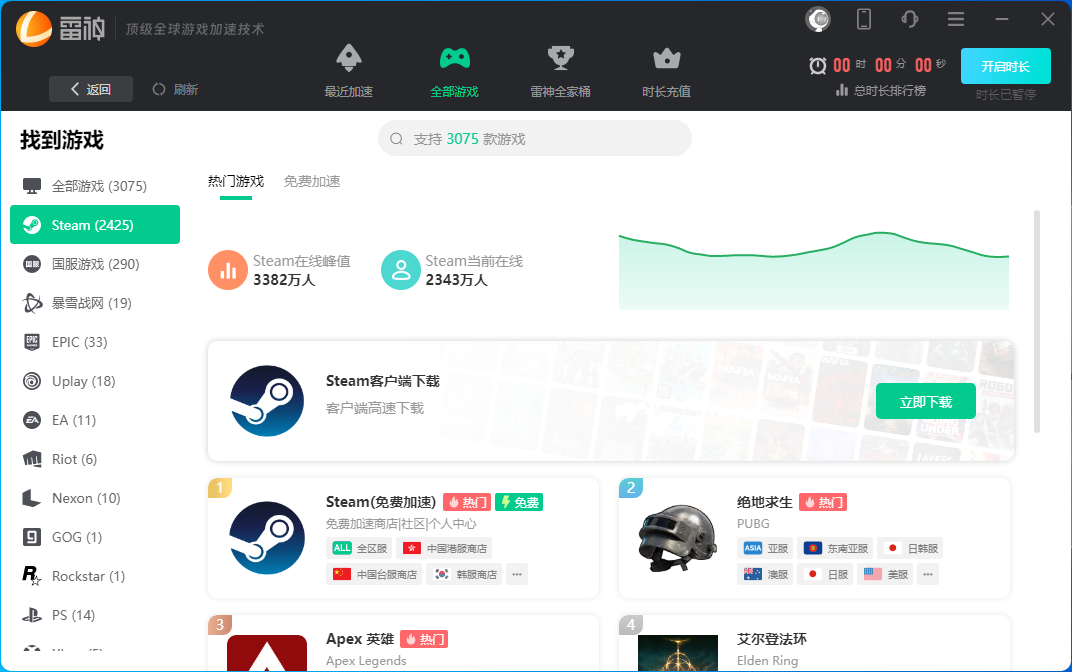Click the trophy icon for Leigod family
Viewport: 1072px width, 672px height.
tap(561, 58)
